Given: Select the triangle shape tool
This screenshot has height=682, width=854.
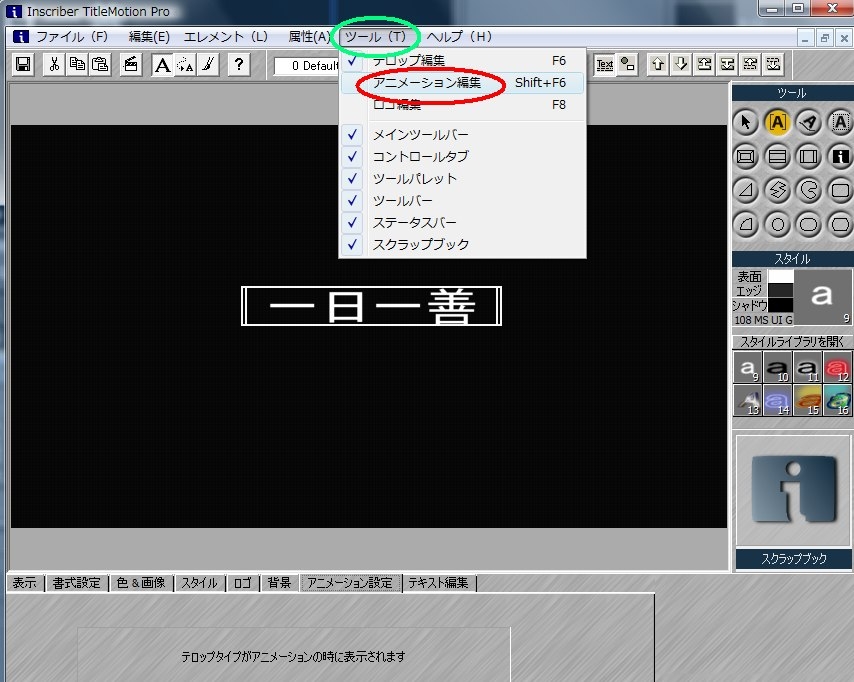Looking at the screenshot, I should pyautogui.click(x=746, y=190).
